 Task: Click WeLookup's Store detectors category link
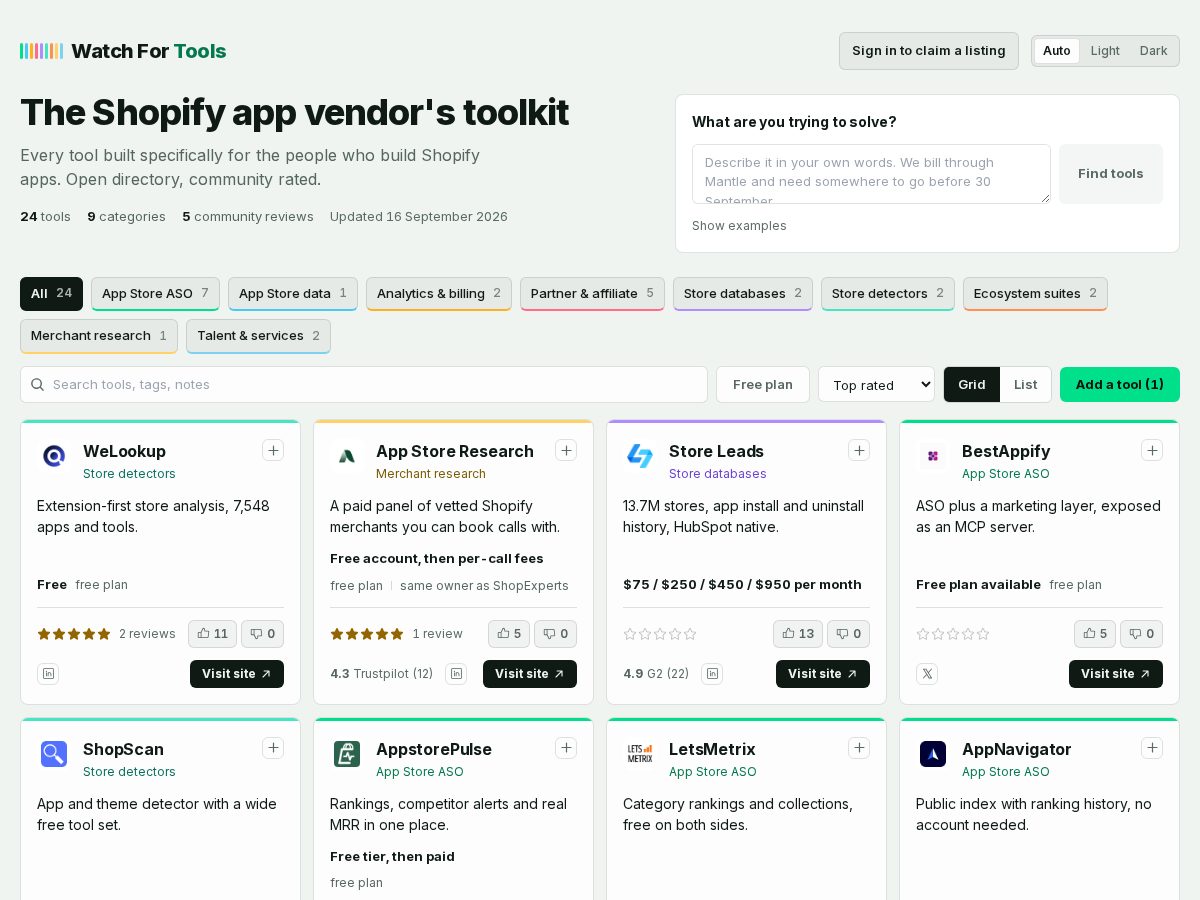point(129,474)
